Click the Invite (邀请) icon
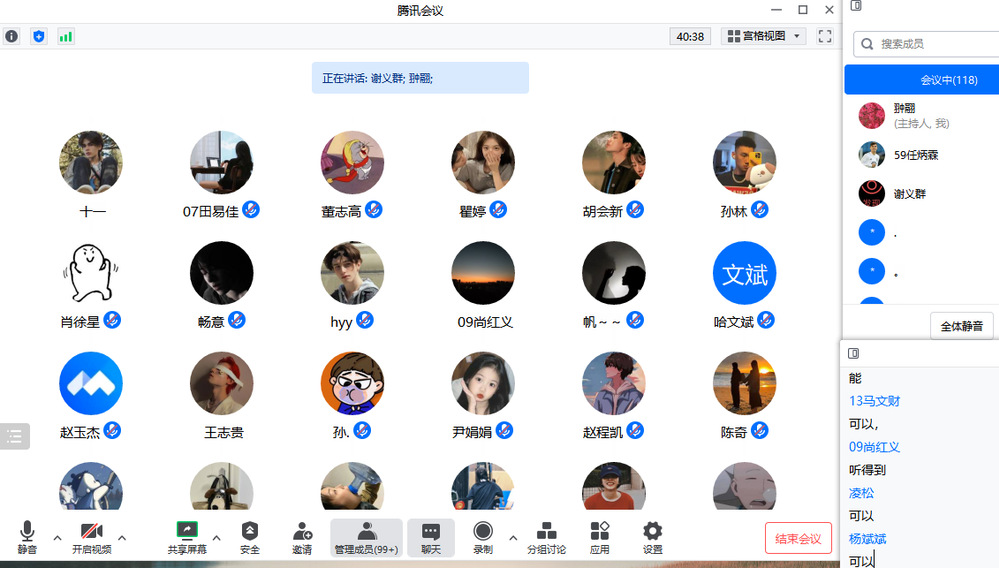Image resolution: width=999 pixels, height=568 pixels. coord(302,538)
